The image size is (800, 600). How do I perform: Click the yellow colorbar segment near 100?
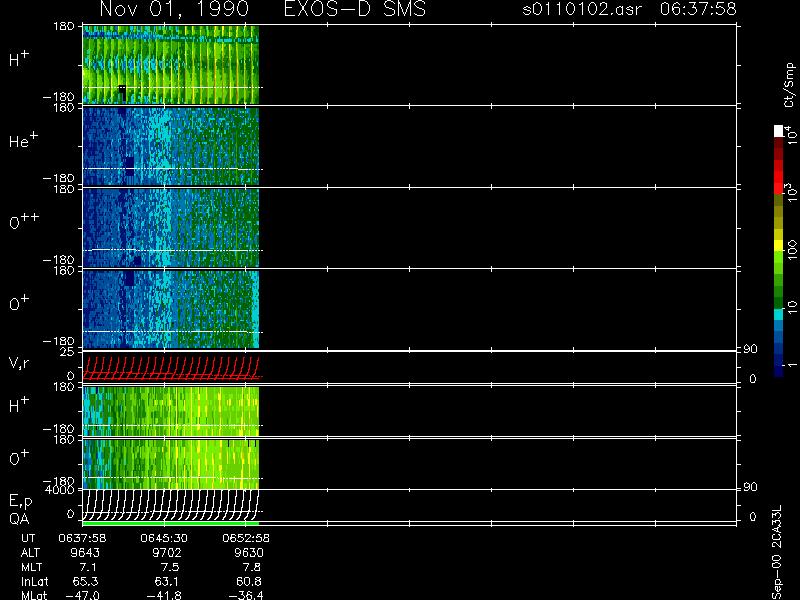(779, 245)
